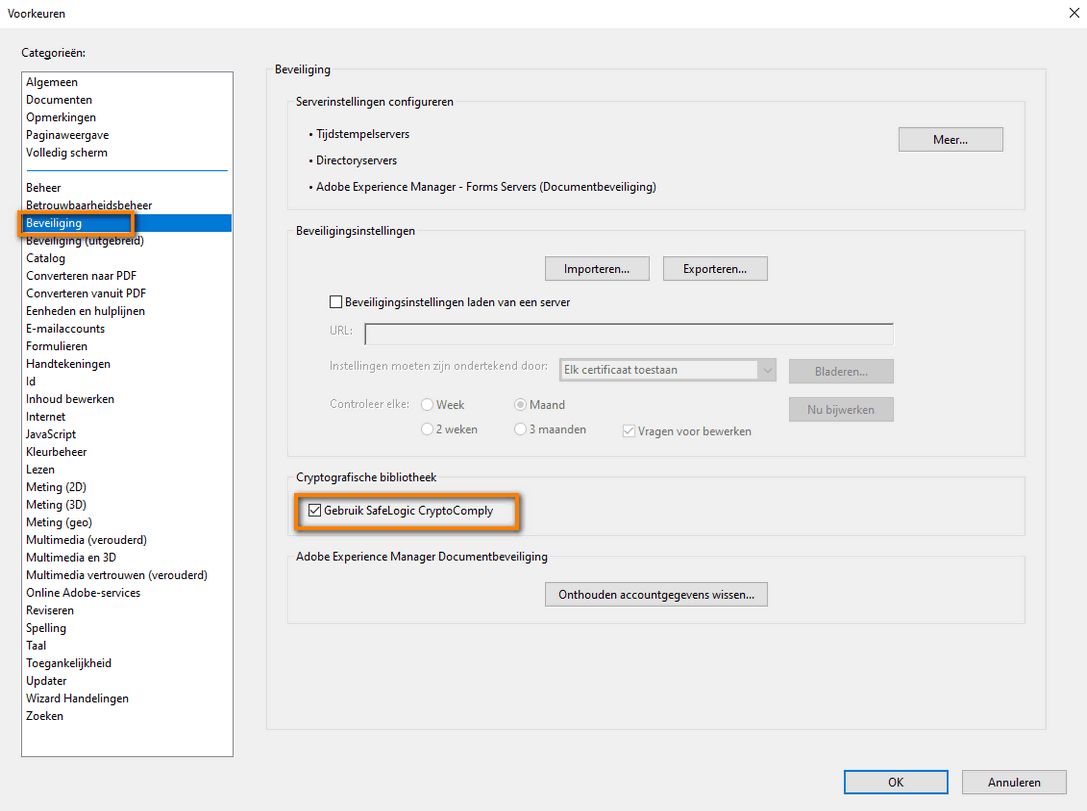The width and height of the screenshot is (1087, 811).
Task: Toggle the Vragen voor bewerken checkbox
Action: pos(628,430)
